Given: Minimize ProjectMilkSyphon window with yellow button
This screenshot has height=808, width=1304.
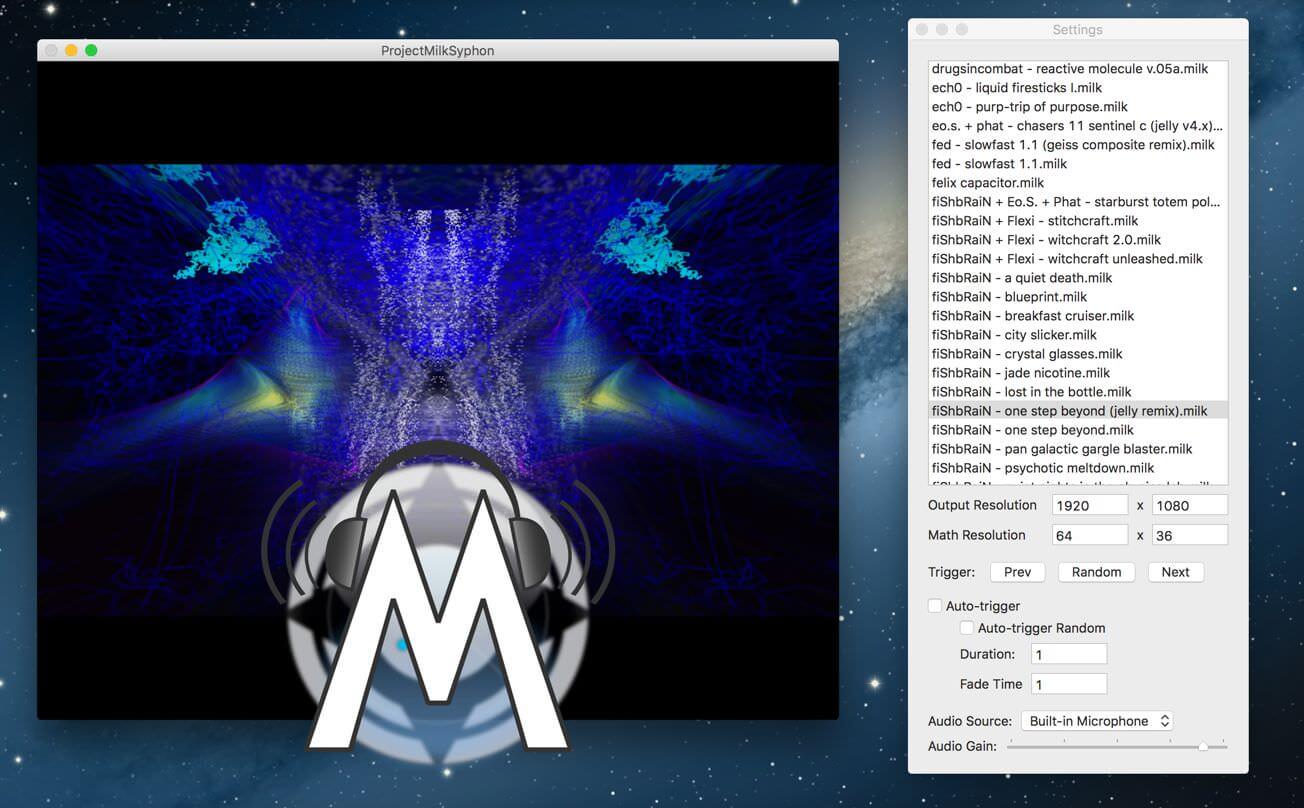Looking at the screenshot, I should (x=71, y=50).
